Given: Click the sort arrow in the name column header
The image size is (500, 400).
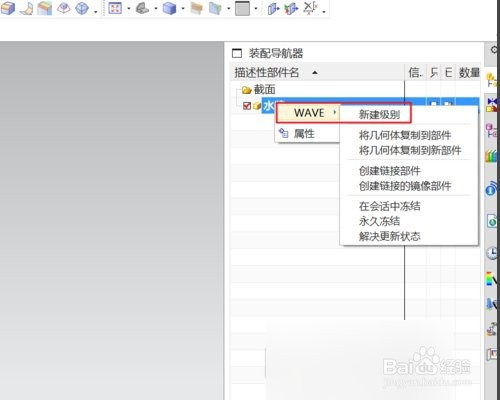Looking at the screenshot, I should coord(315,73).
